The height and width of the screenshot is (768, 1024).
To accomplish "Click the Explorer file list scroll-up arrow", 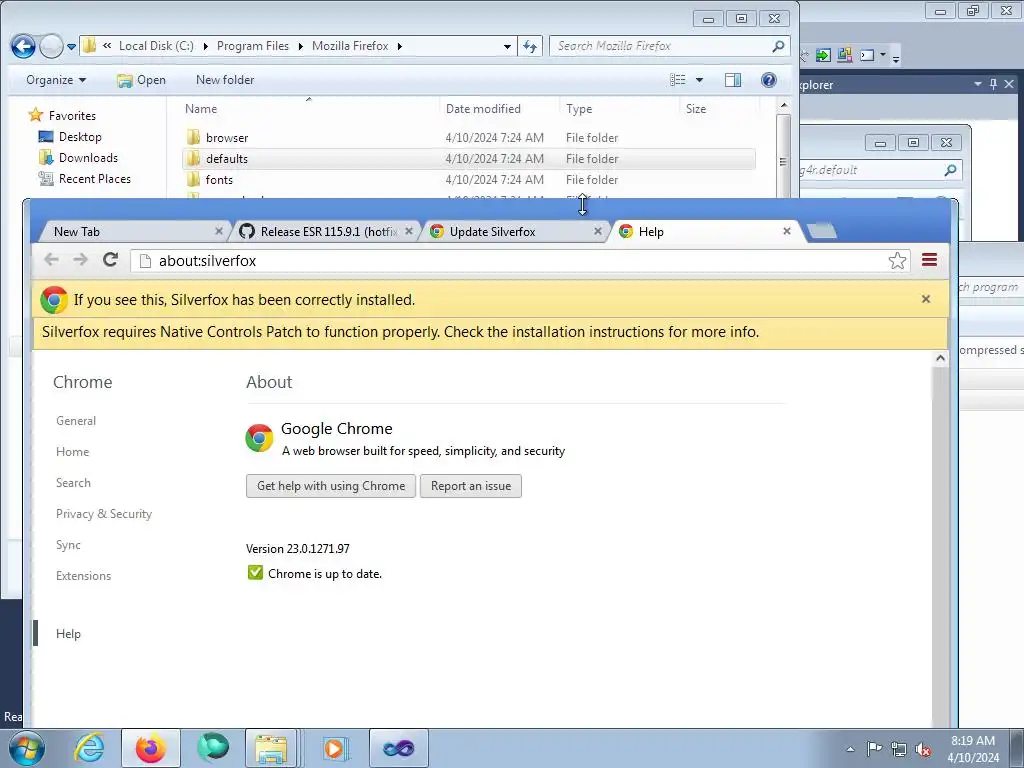I will point(784,105).
